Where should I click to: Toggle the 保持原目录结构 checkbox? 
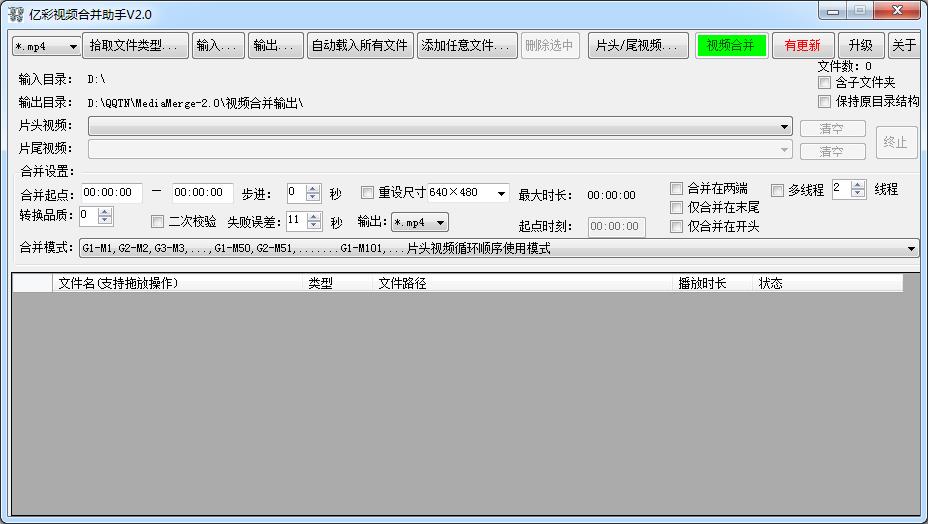(825, 101)
